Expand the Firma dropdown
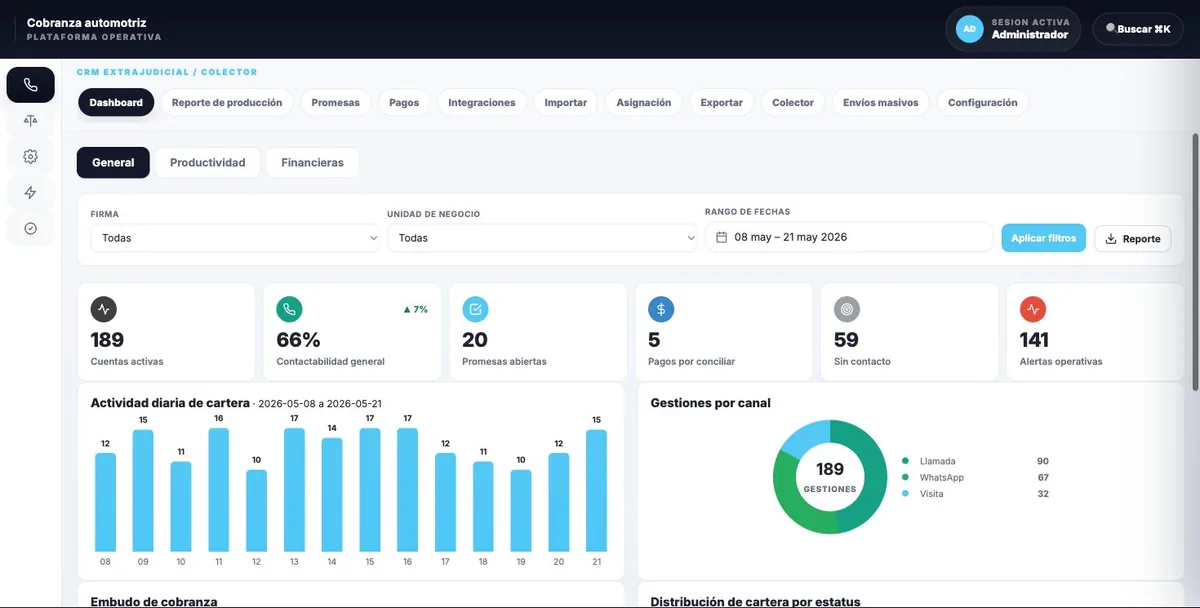The width and height of the screenshot is (1200, 608). click(235, 238)
